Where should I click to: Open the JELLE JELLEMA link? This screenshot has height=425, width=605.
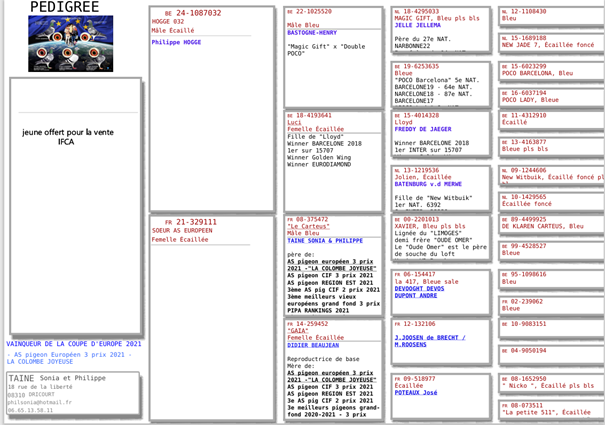[x=418, y=27]
